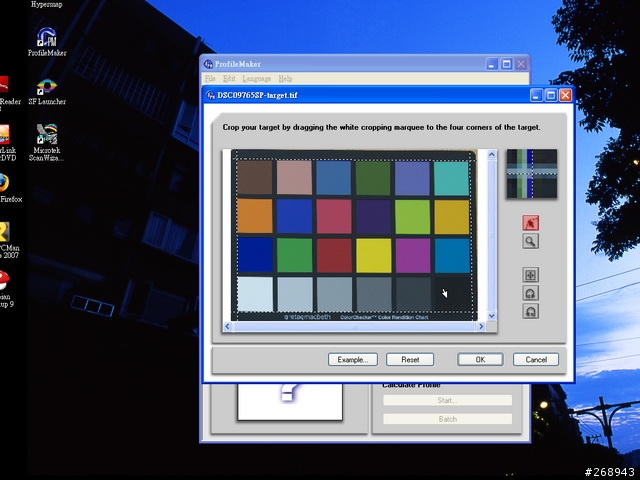Open the ProfileMaker desktop shortcut

pyautogui.click(x=47, y=42)
